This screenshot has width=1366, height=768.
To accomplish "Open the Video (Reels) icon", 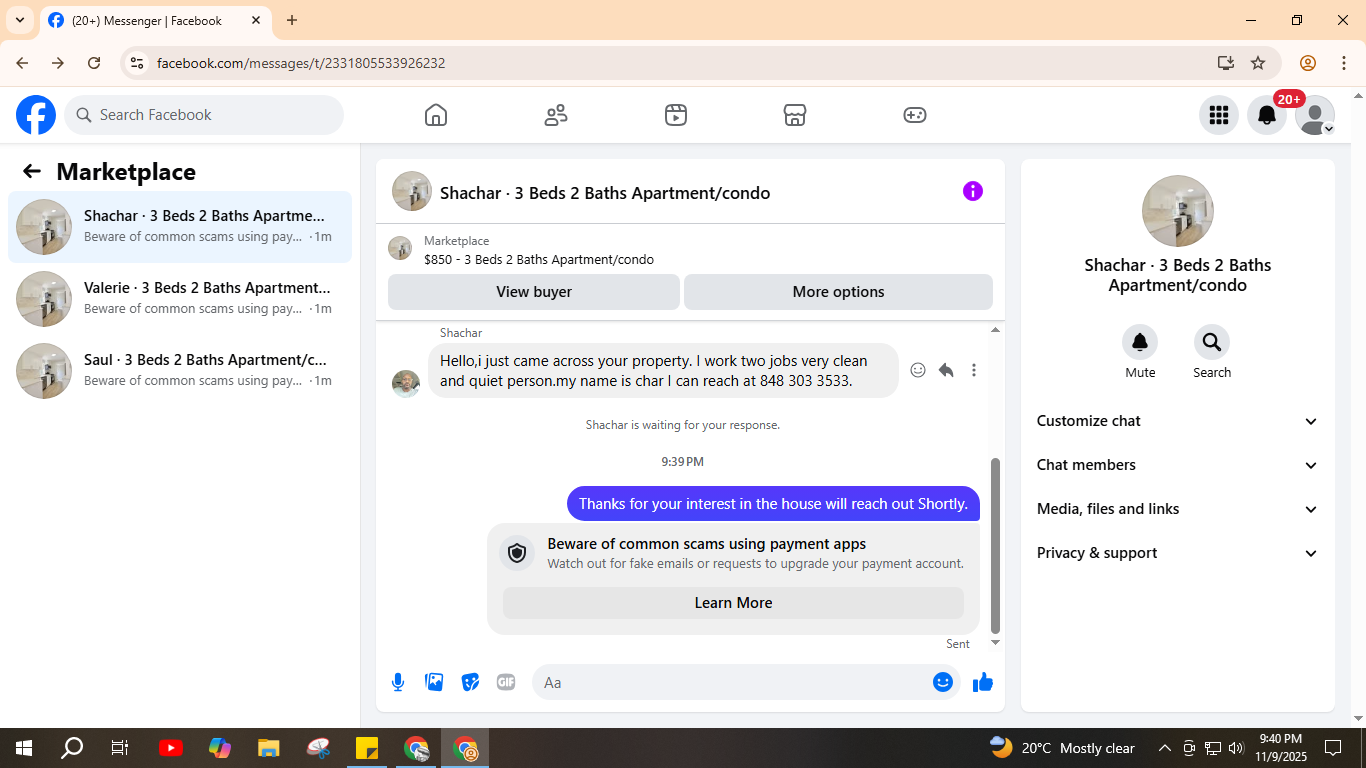I will 676,115.
